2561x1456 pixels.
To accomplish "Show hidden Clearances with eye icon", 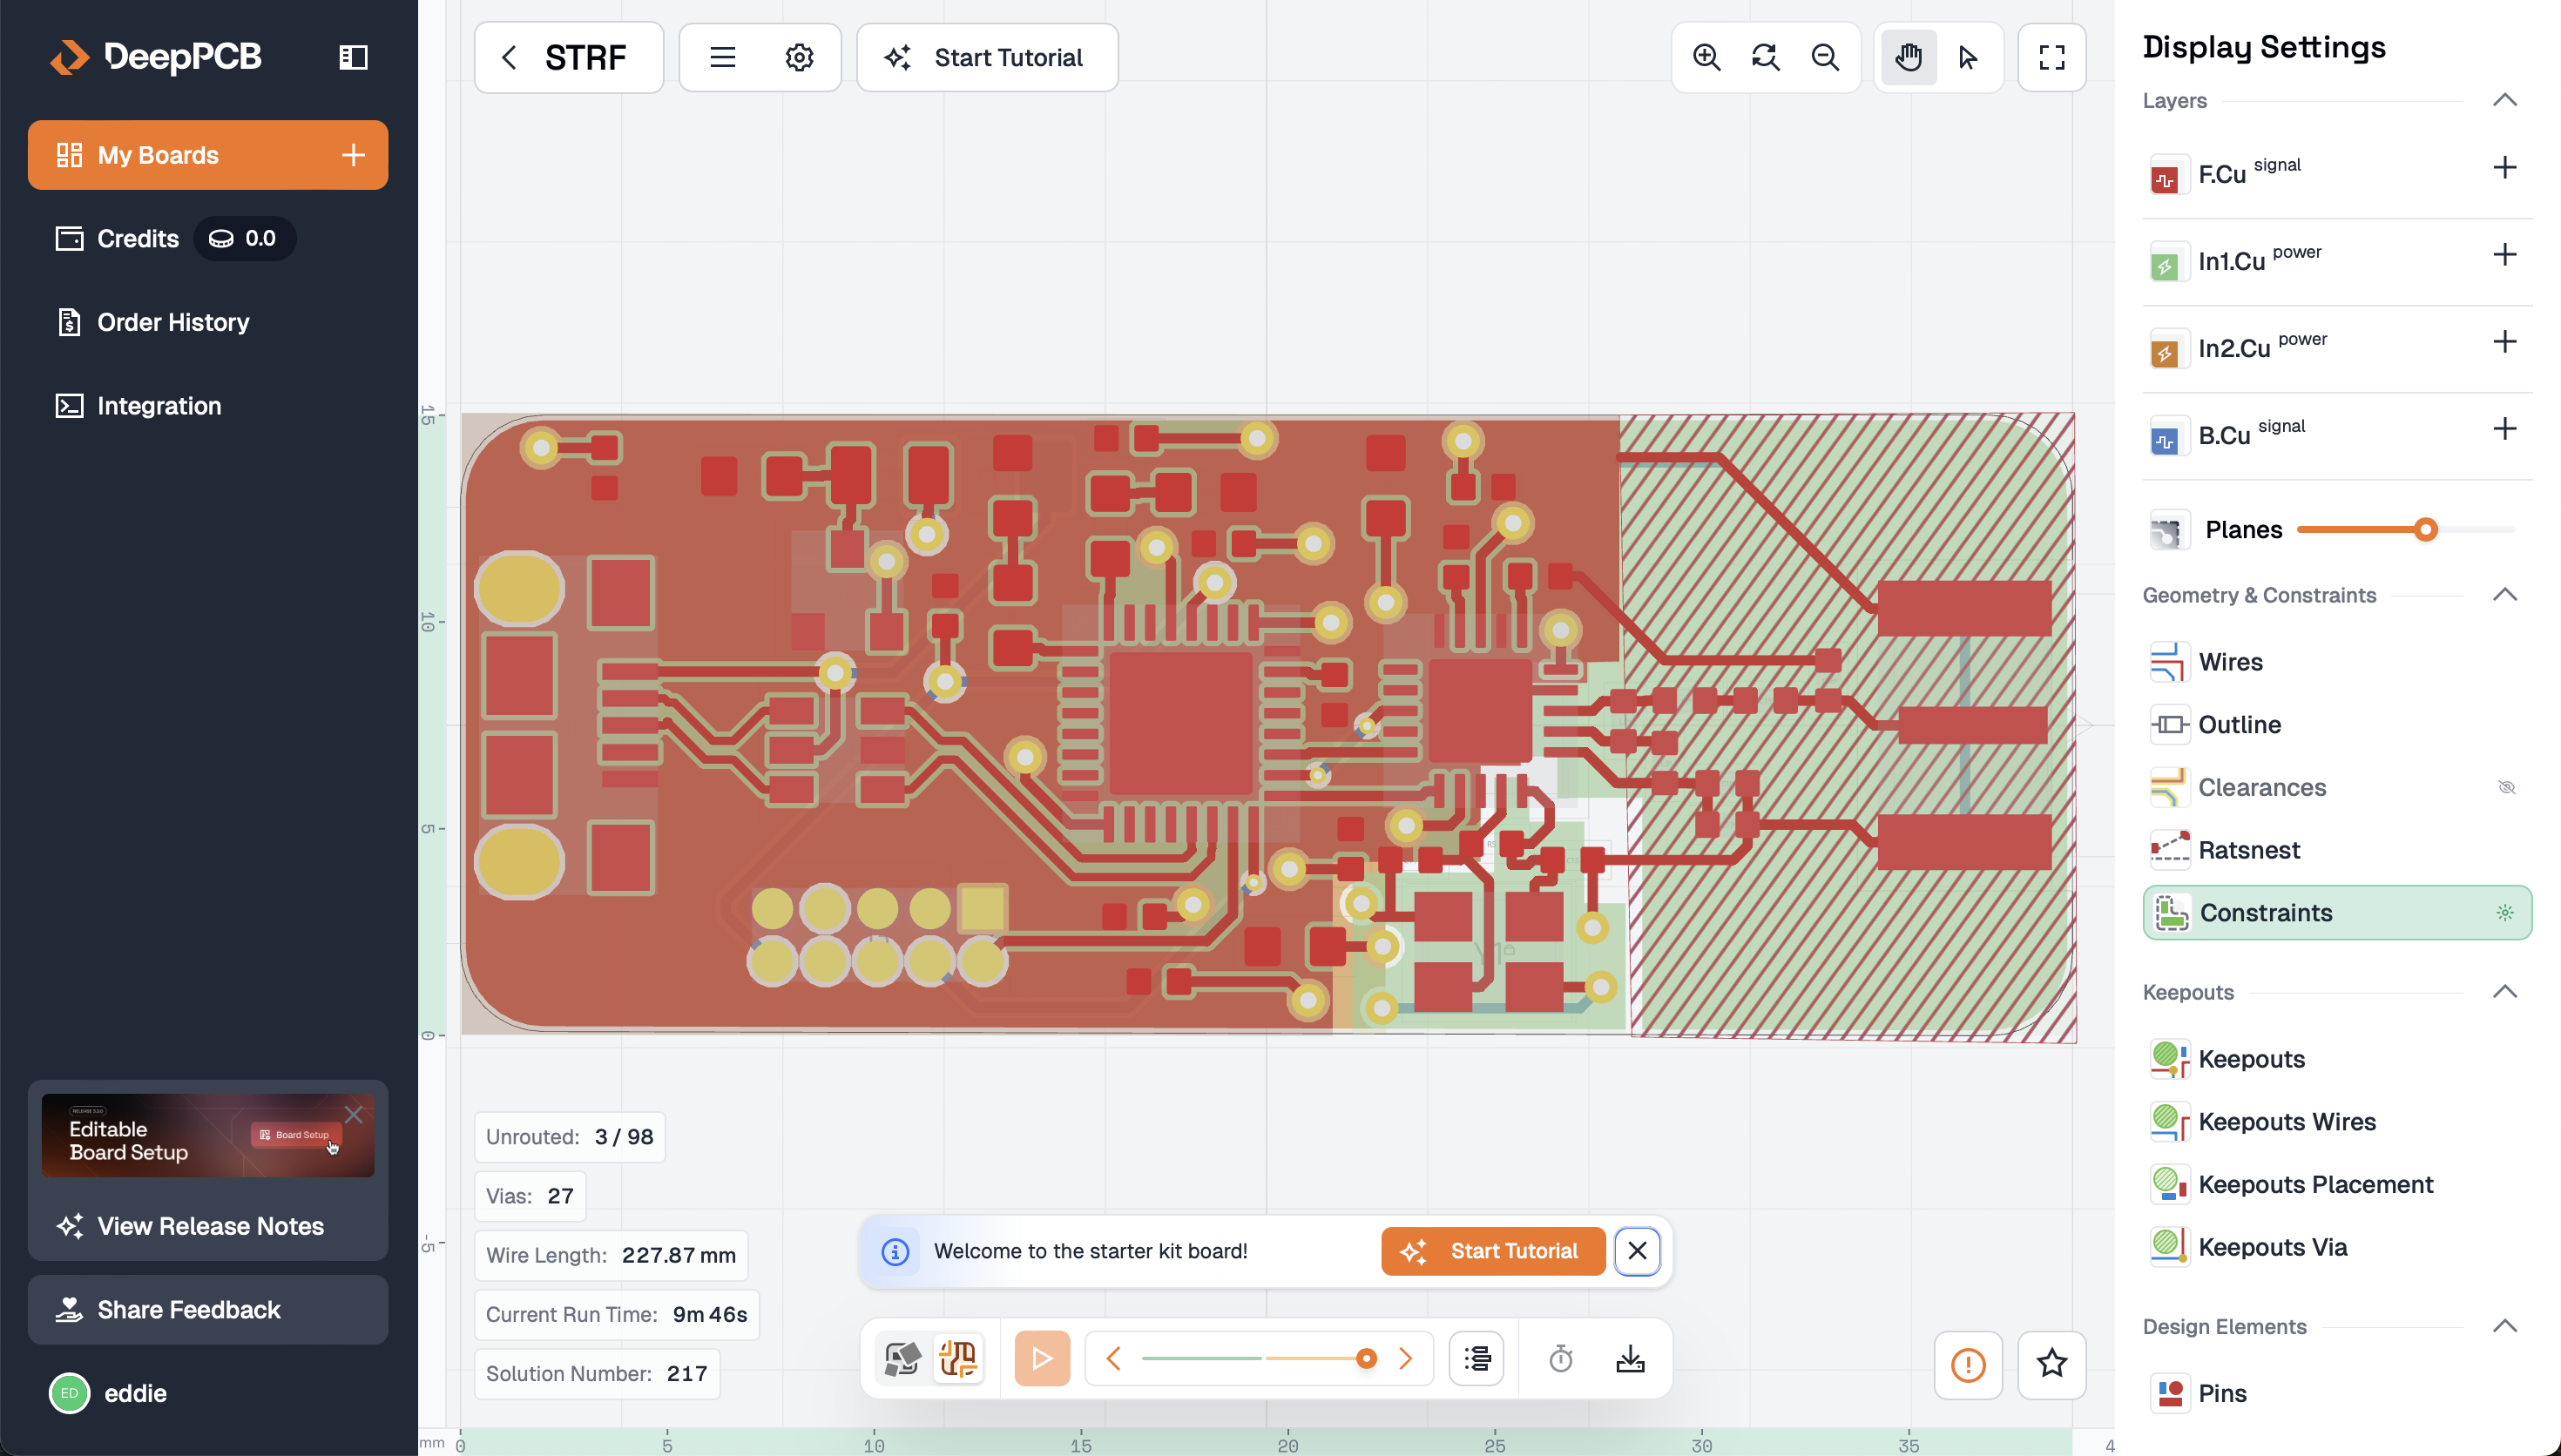I will click(2505, 787).
